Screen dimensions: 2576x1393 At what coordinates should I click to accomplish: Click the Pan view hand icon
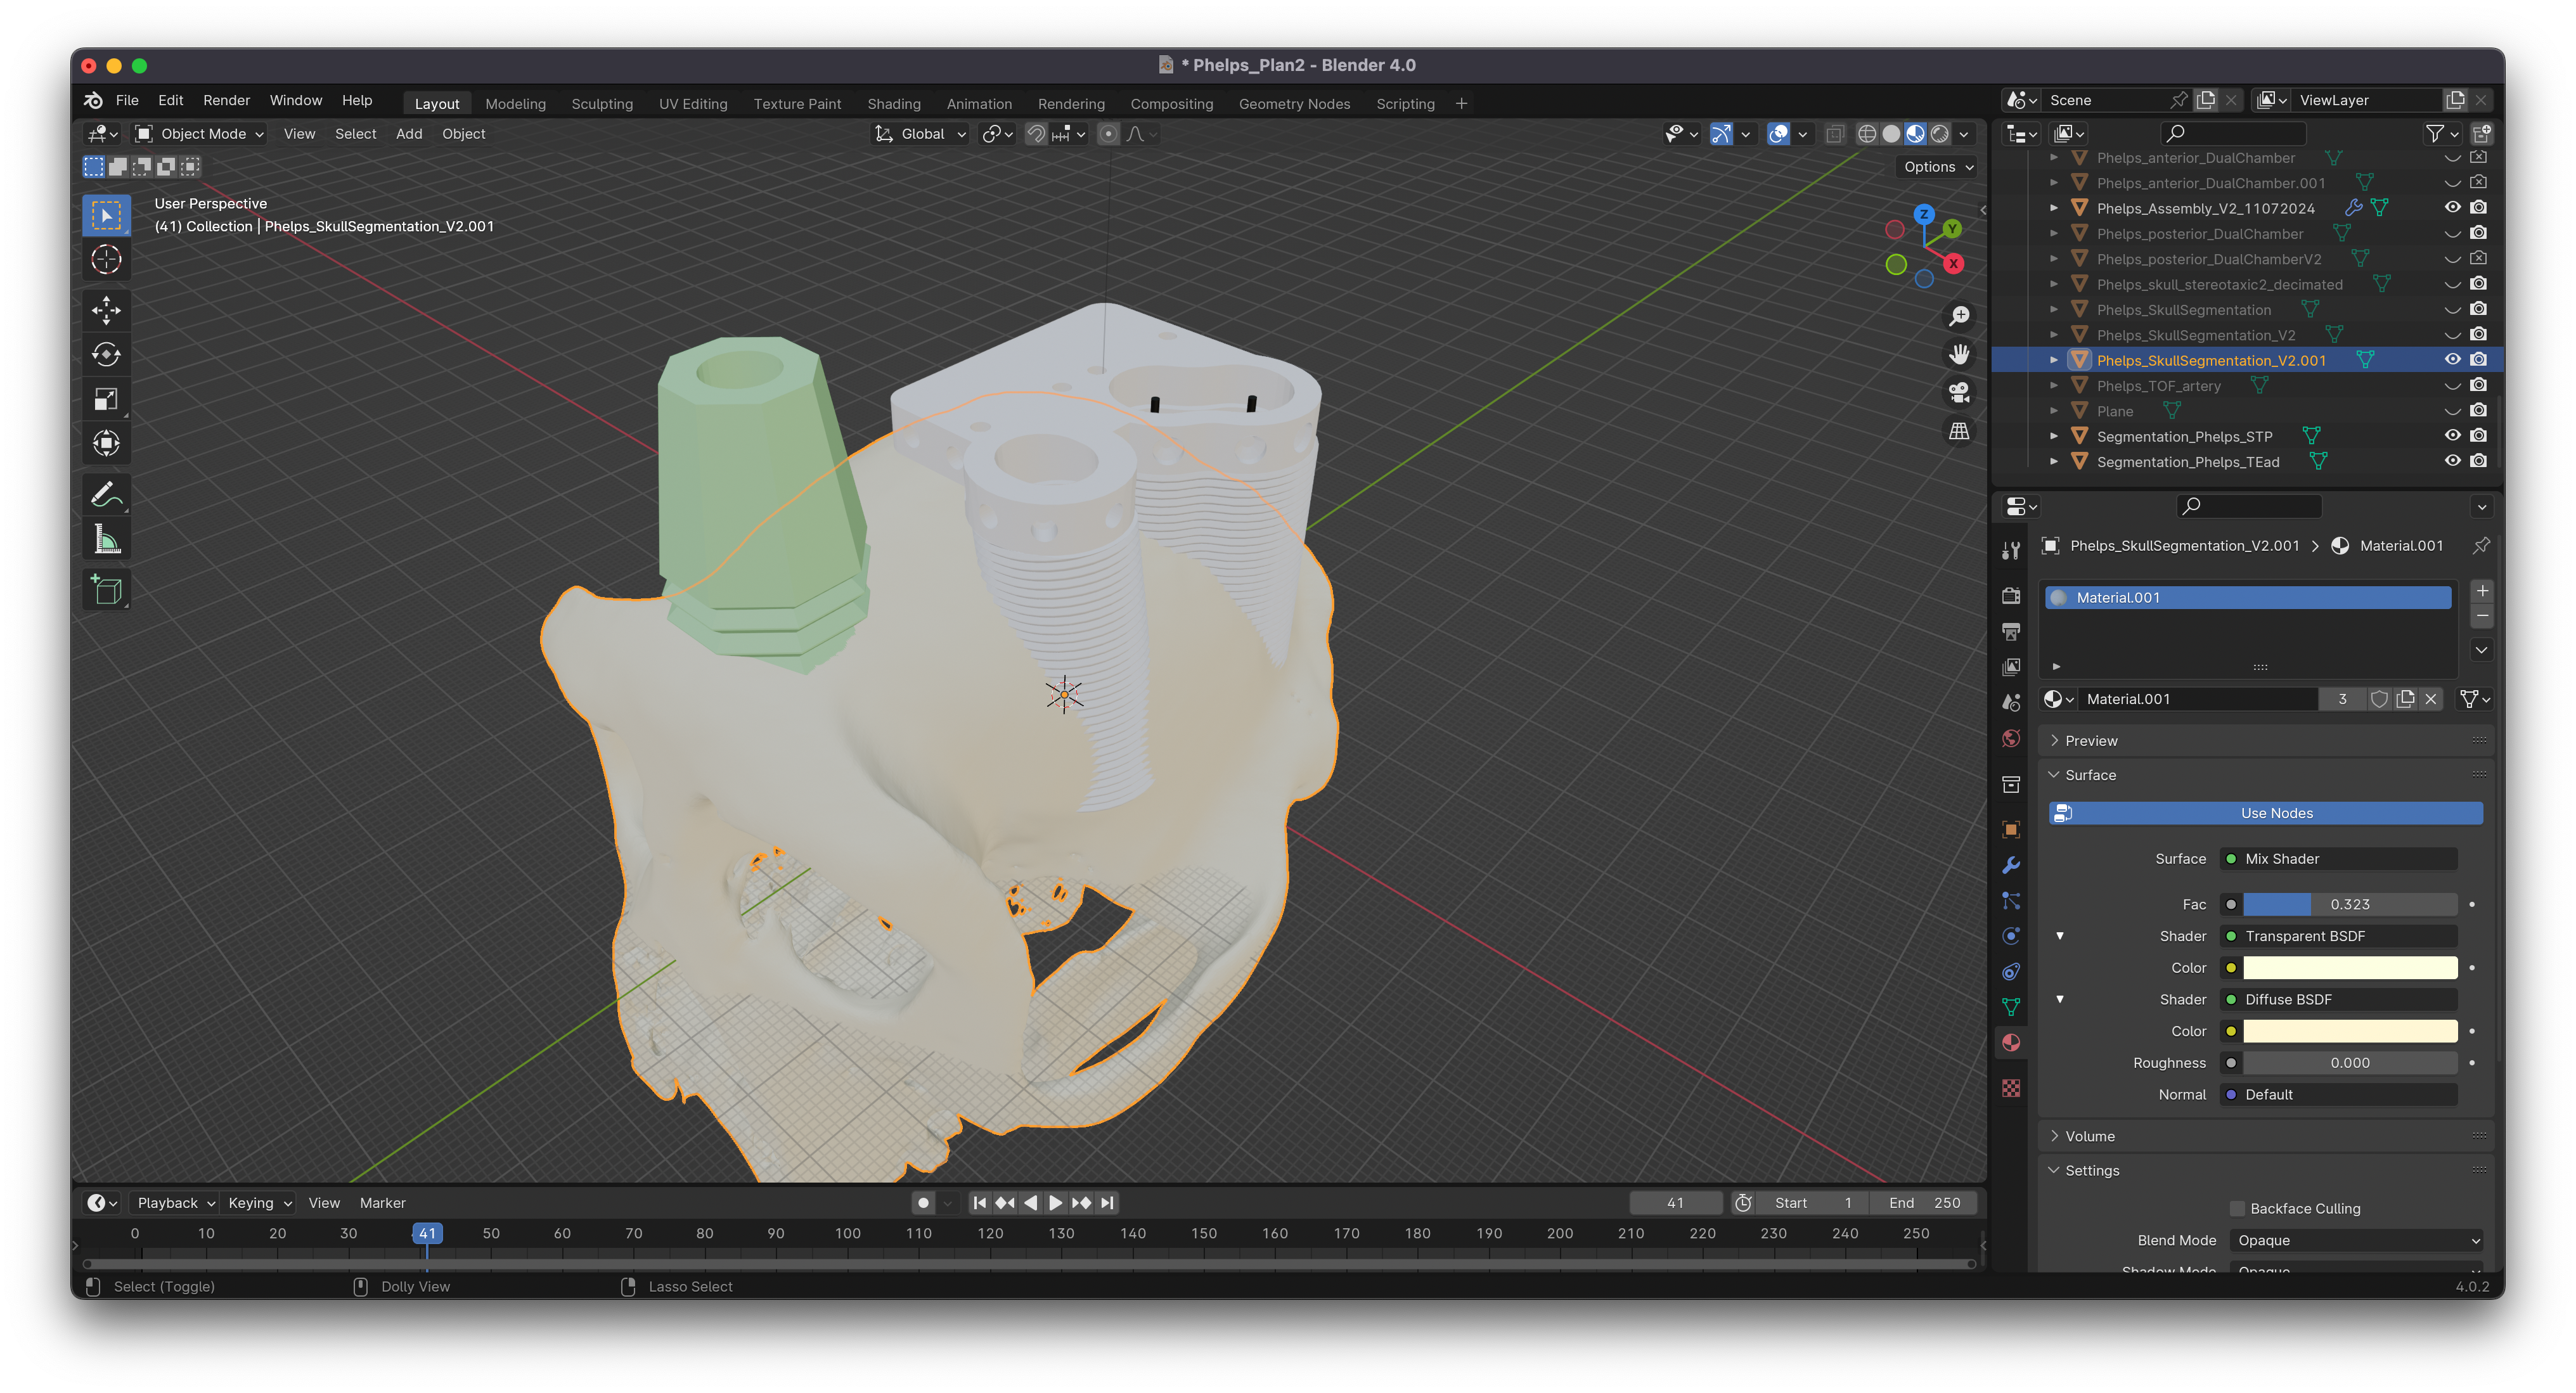(1958, 354)
